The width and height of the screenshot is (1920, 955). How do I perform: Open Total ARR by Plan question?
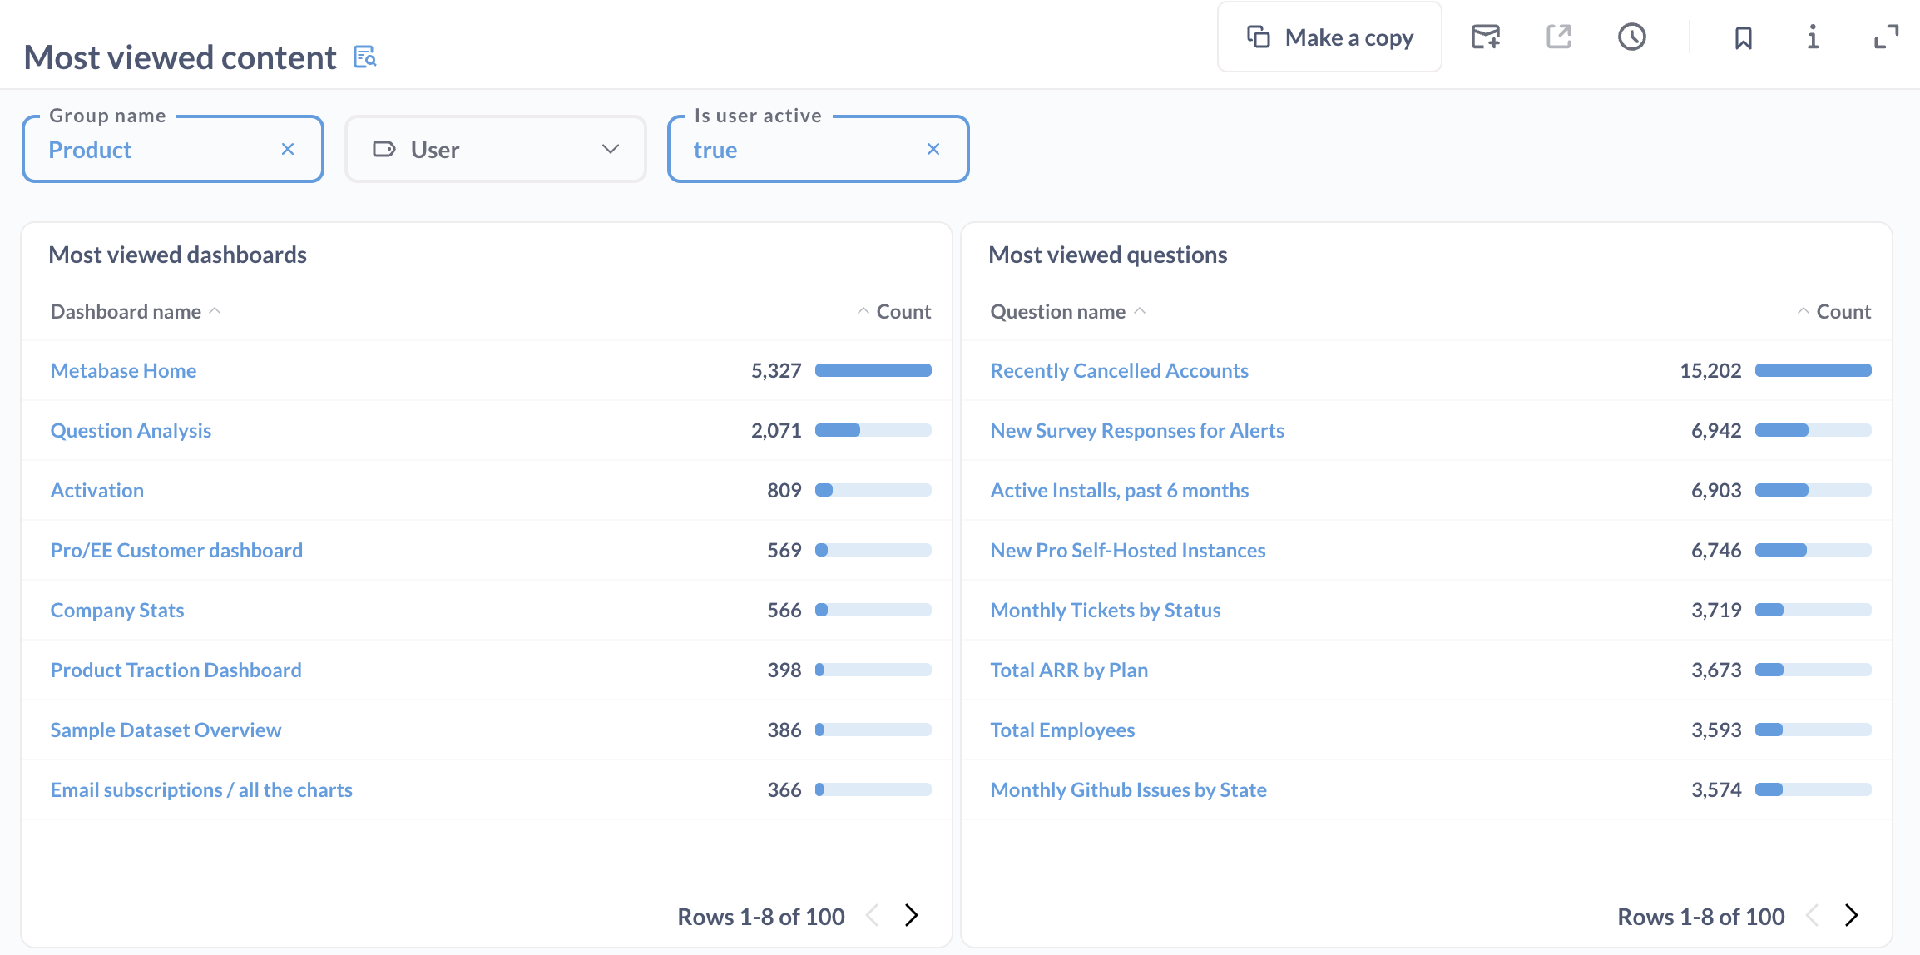click(1069, 670)
